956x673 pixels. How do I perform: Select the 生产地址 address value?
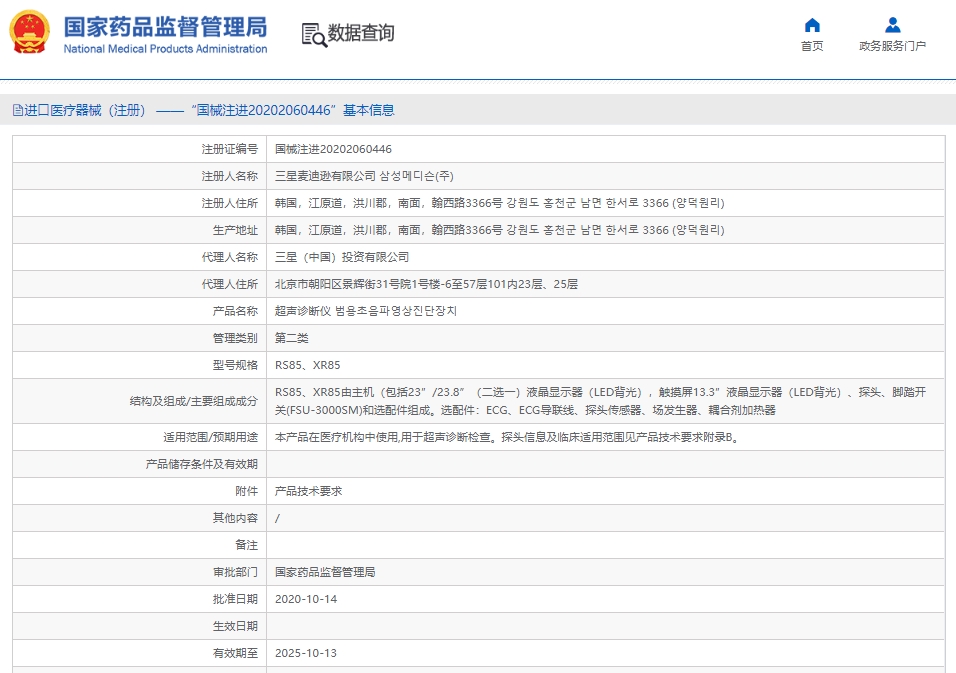499,230
